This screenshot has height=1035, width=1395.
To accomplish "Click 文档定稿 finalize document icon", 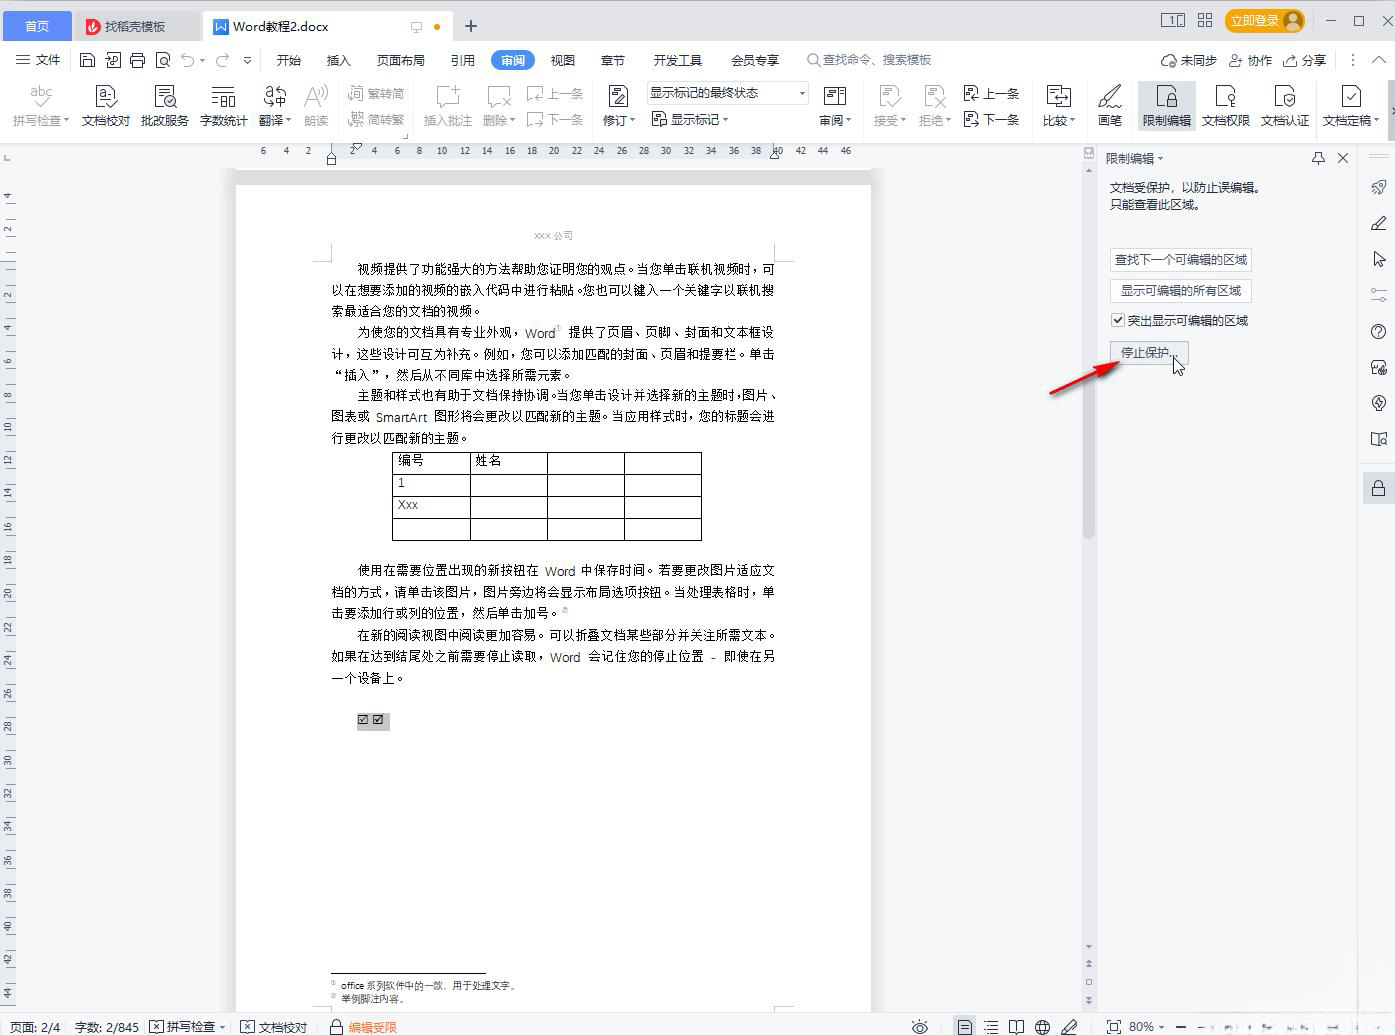I will click(1350, 97).
